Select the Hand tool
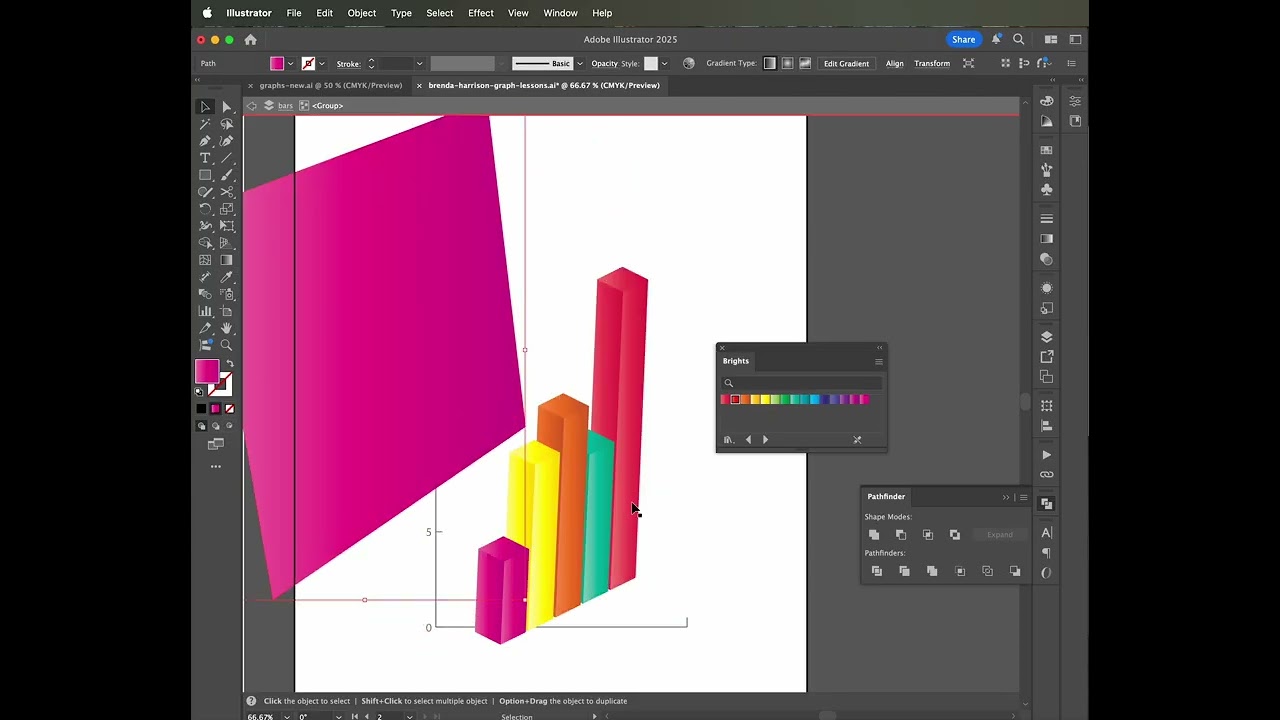This screenshot has width=1280, height=720. [227, 328]
